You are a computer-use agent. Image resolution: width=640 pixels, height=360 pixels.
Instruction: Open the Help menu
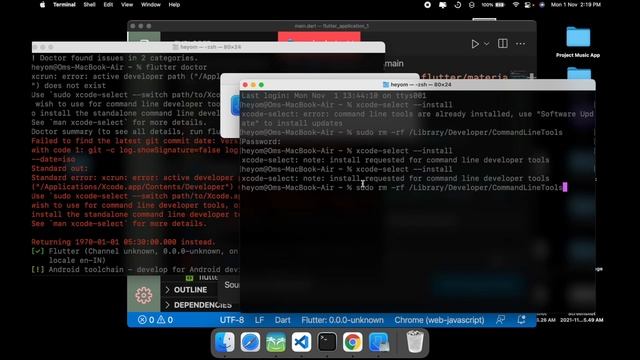174,5
